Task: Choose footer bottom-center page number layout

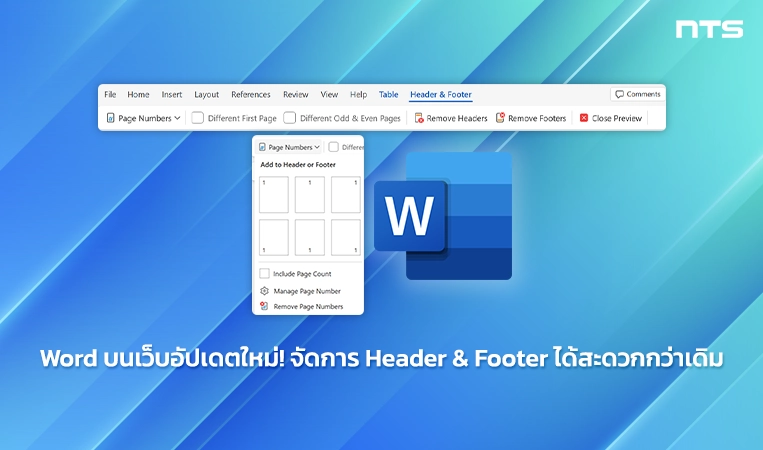Action: point(309,237)
